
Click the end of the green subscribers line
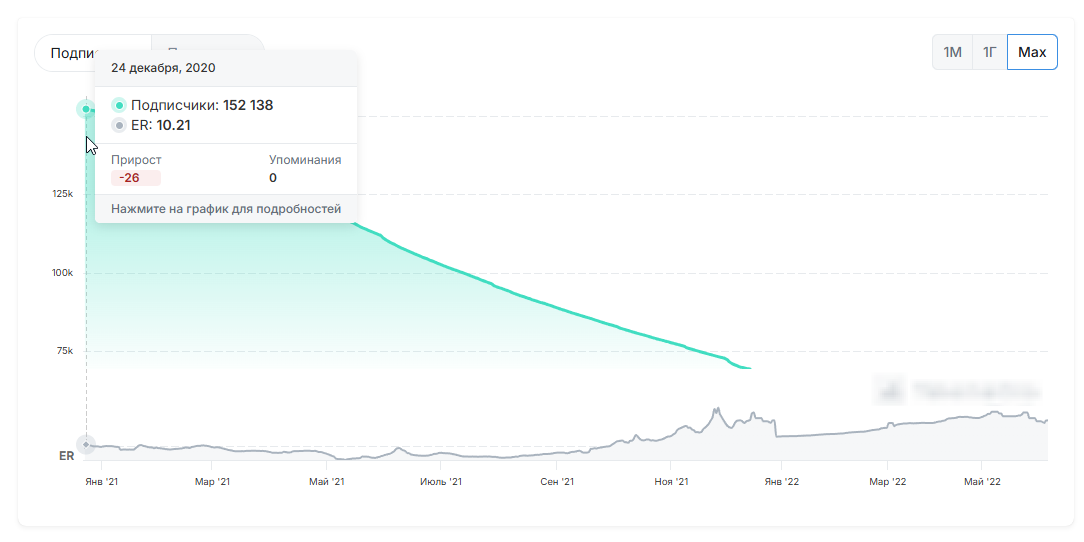(750, 369)
